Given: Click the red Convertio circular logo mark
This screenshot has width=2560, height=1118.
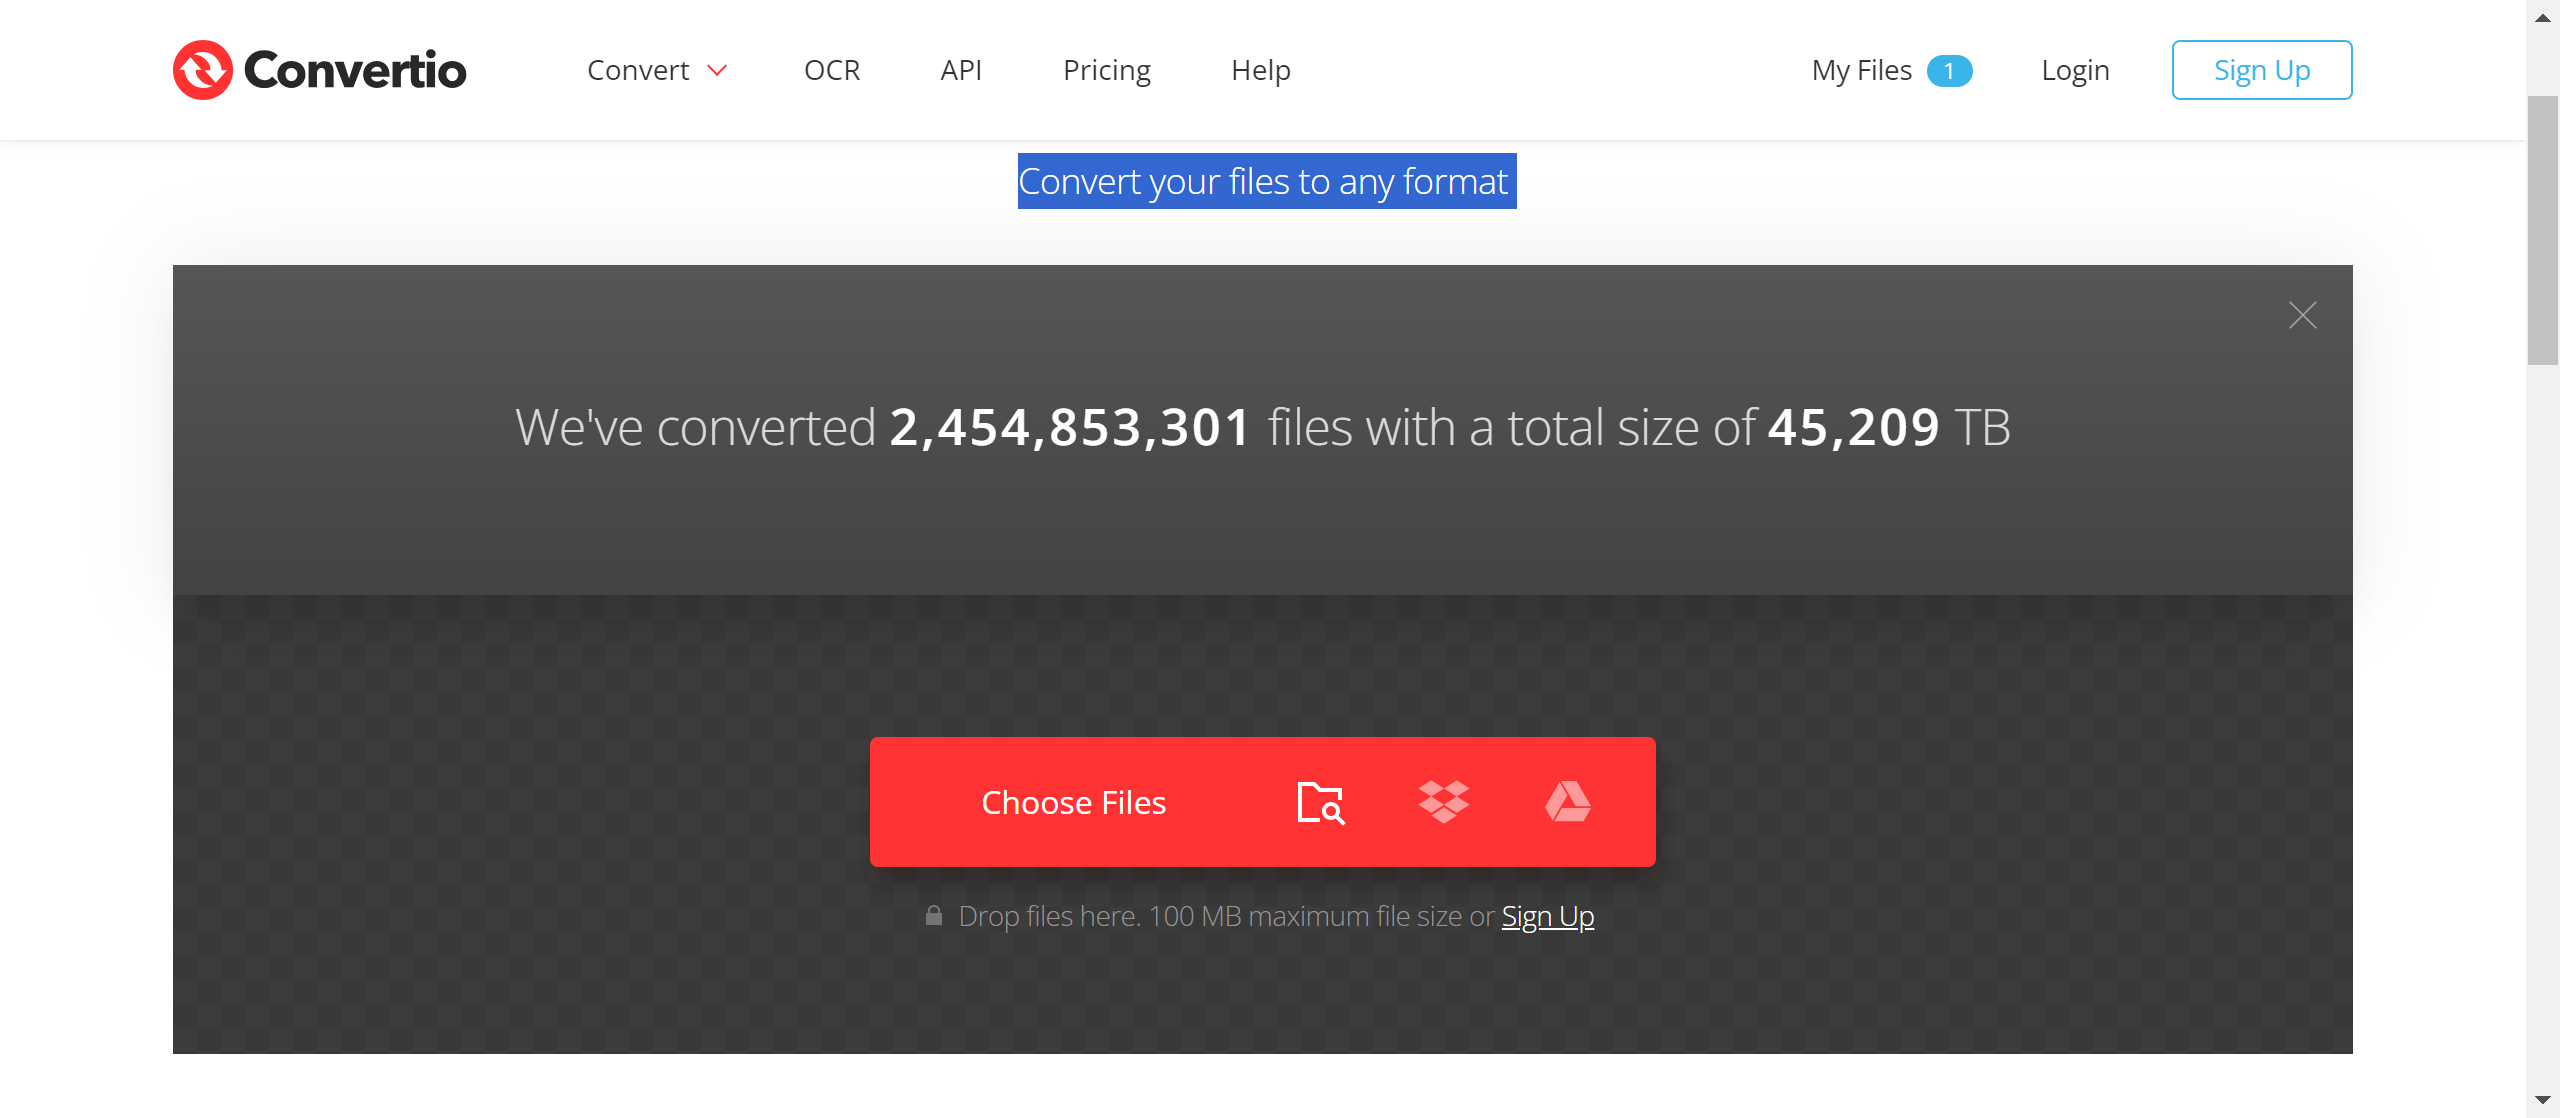Looking at the screenshot, I should click(x=202, y=69).
